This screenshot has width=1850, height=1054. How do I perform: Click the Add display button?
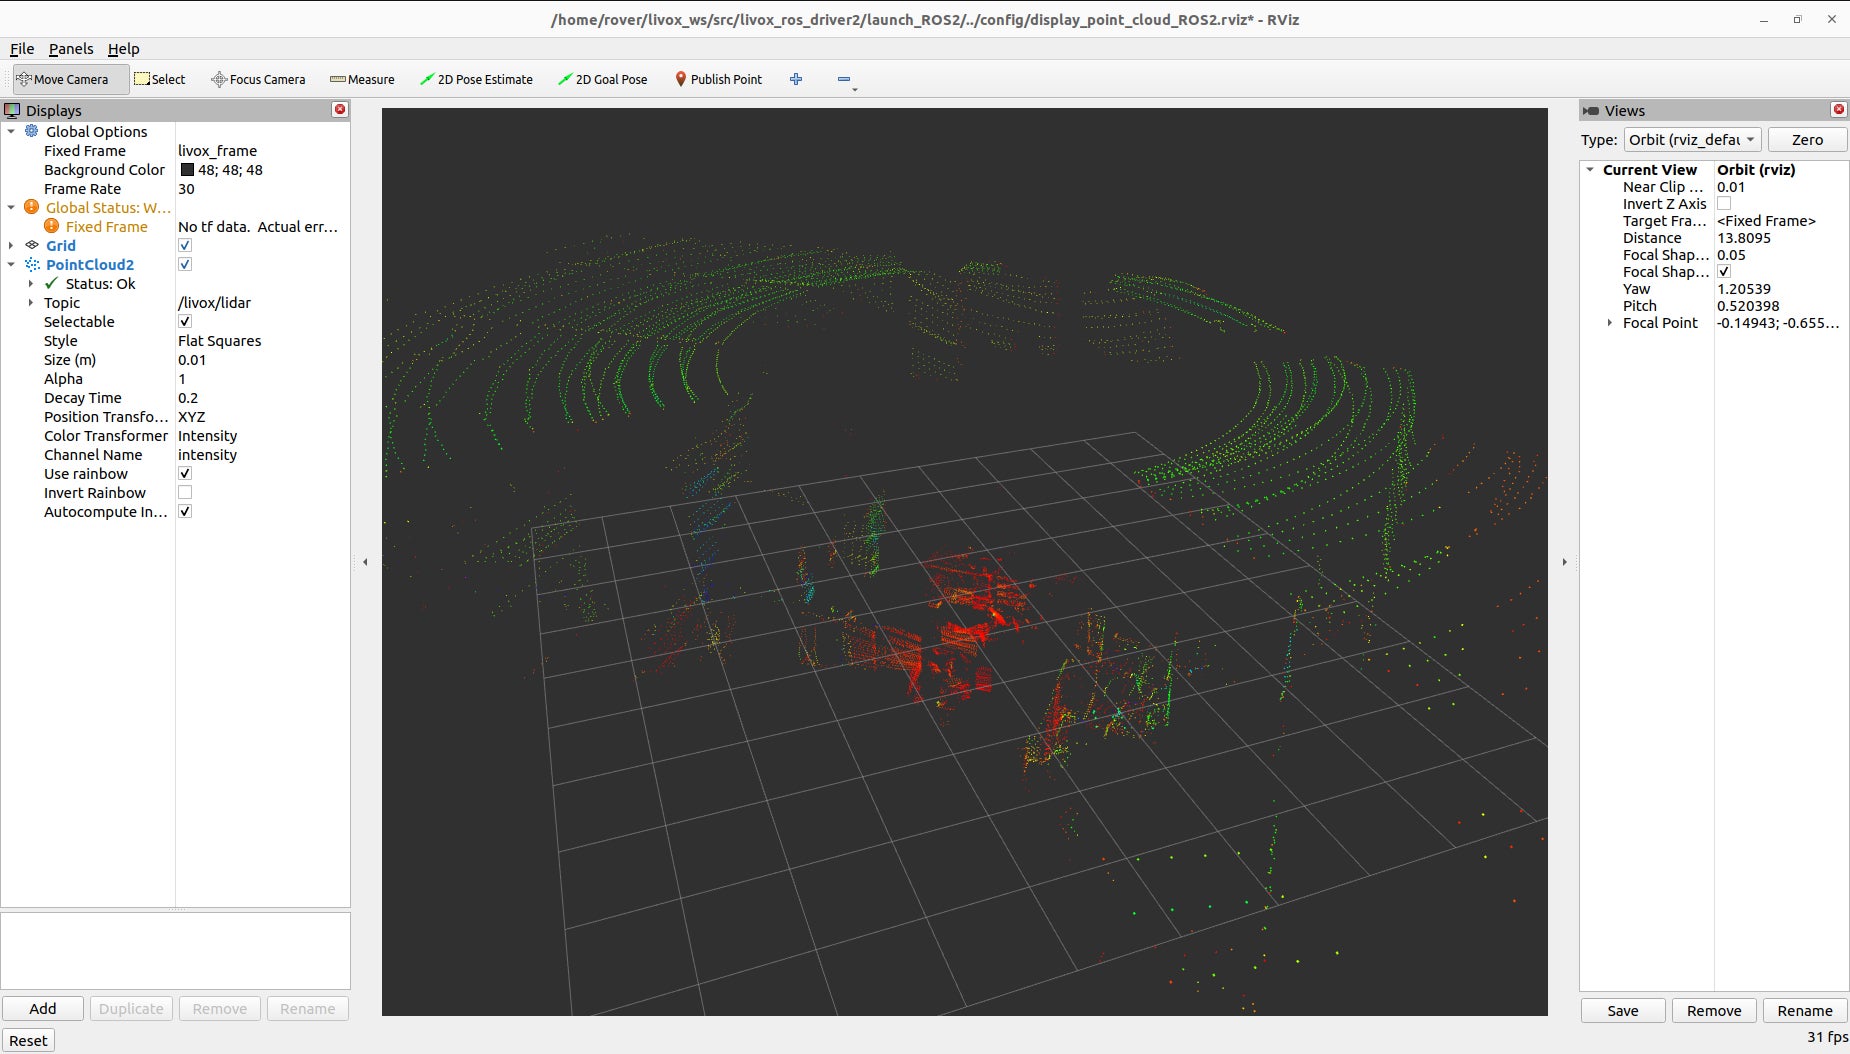pyautogui.click(x=43, y=1009)
